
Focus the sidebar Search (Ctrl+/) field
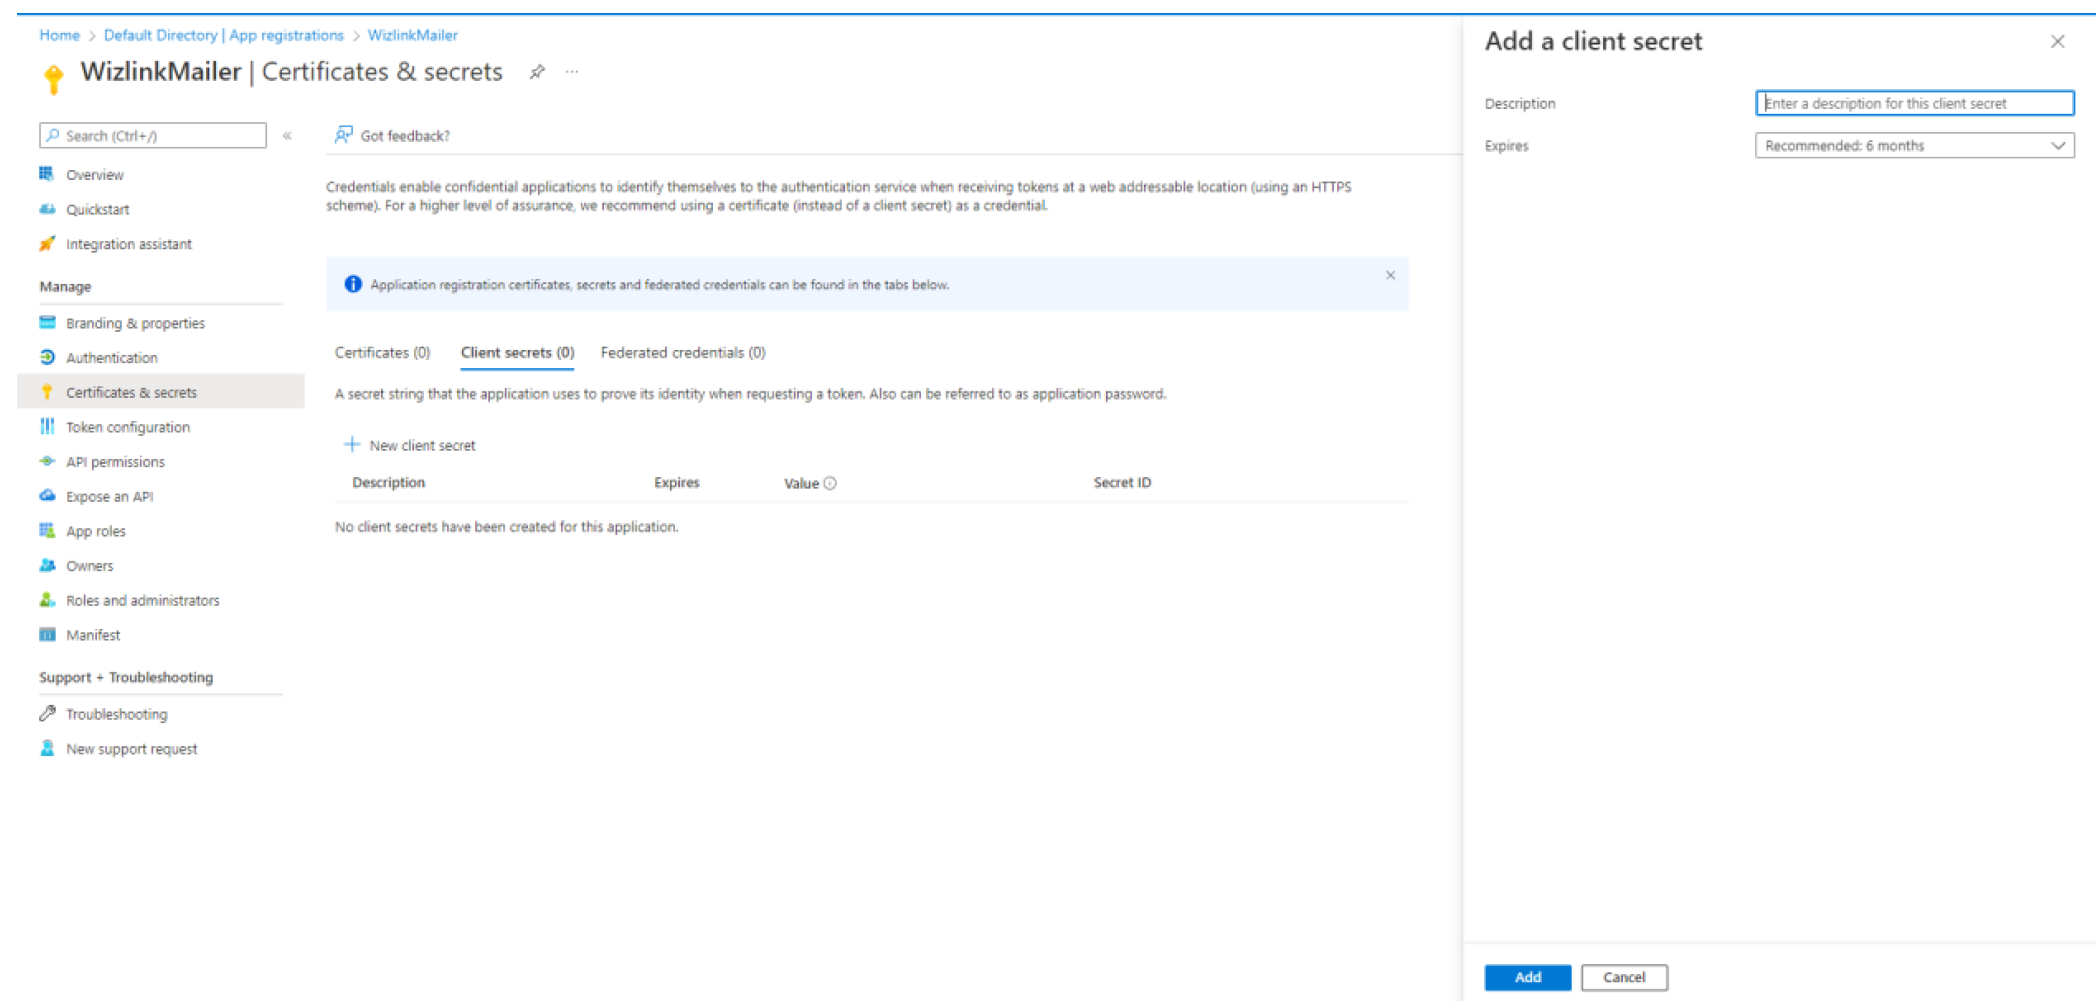[153, 135]
